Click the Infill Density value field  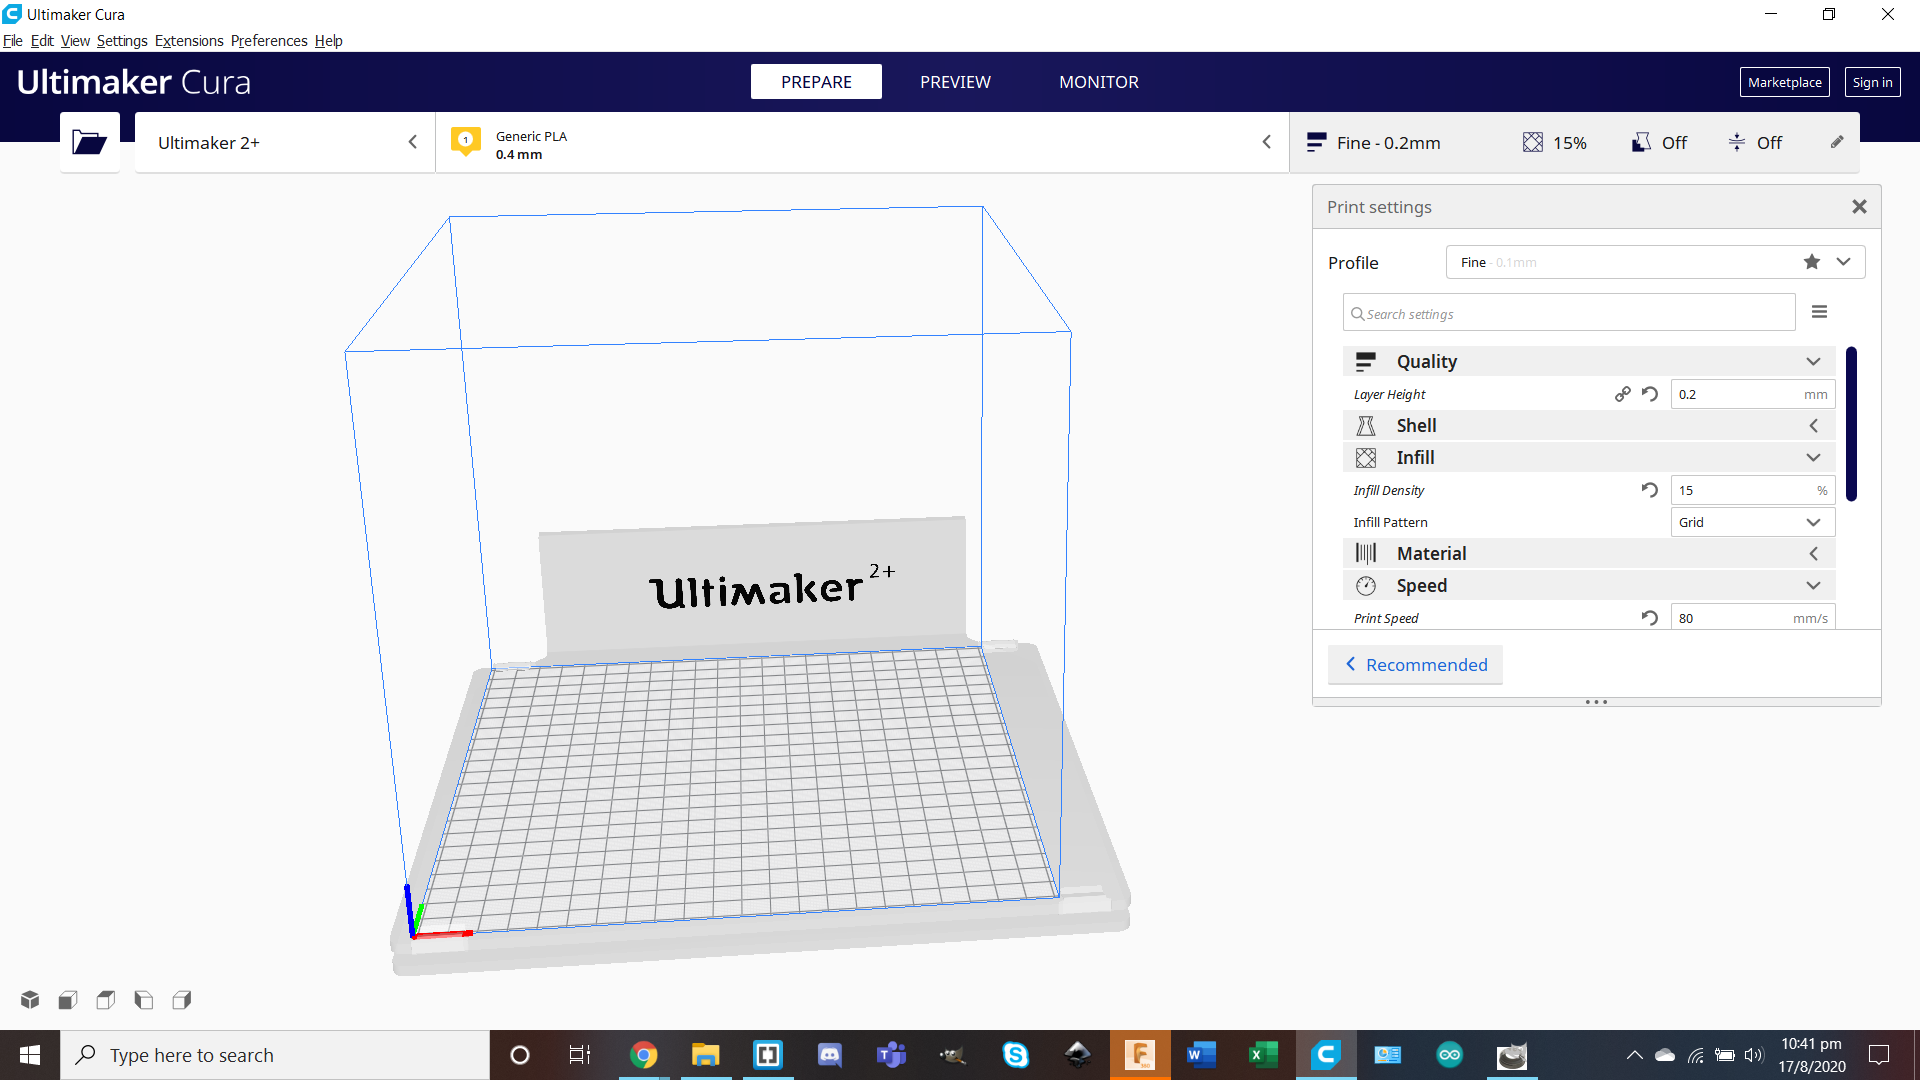click(1753, 490)
